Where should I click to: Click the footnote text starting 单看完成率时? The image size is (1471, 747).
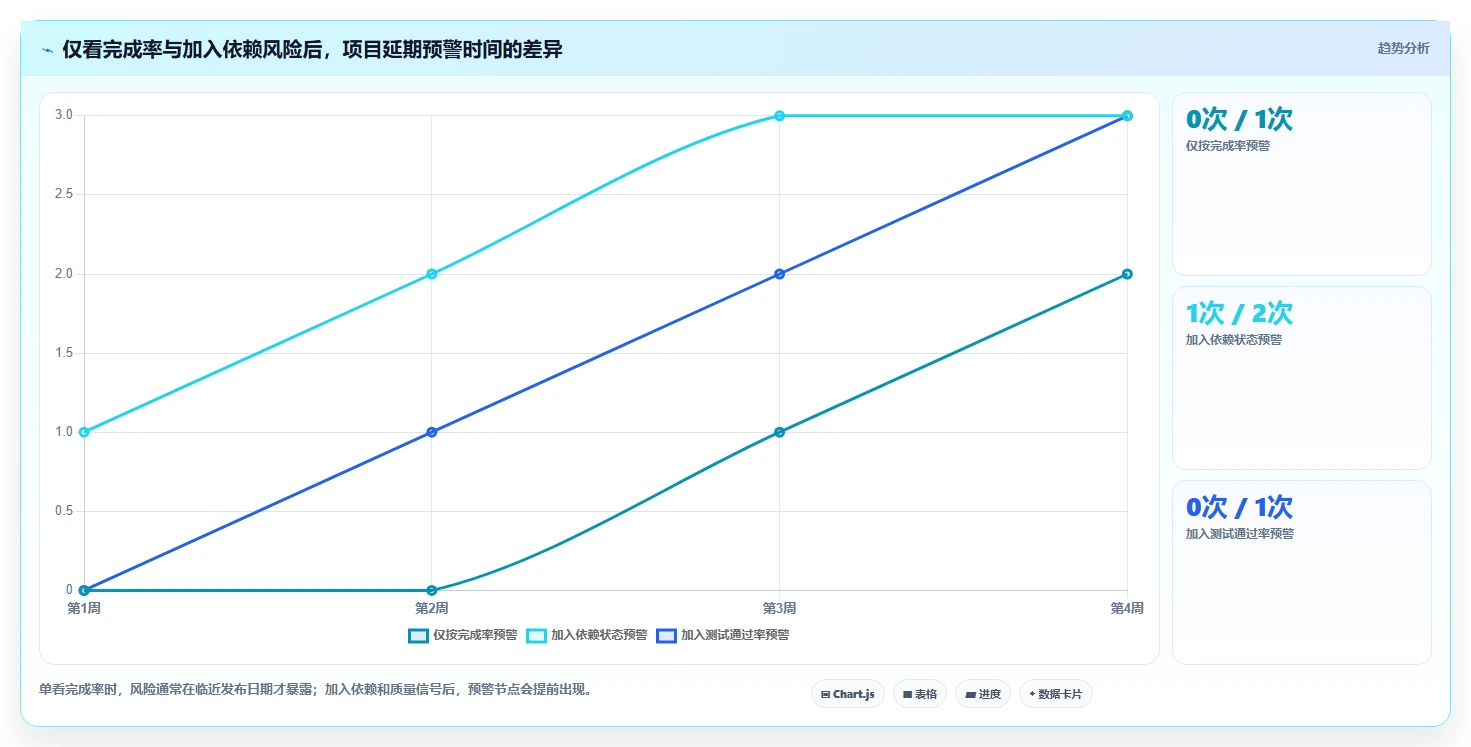318,689
